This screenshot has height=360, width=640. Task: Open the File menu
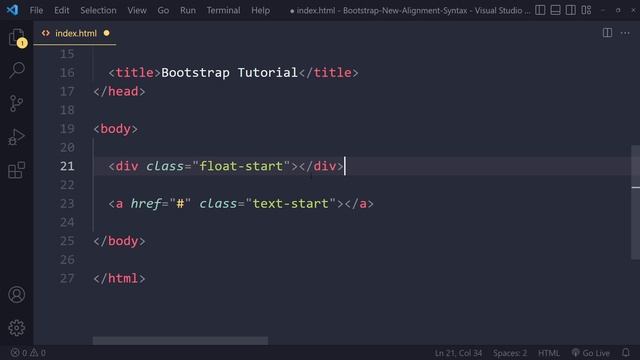point(36,10)
